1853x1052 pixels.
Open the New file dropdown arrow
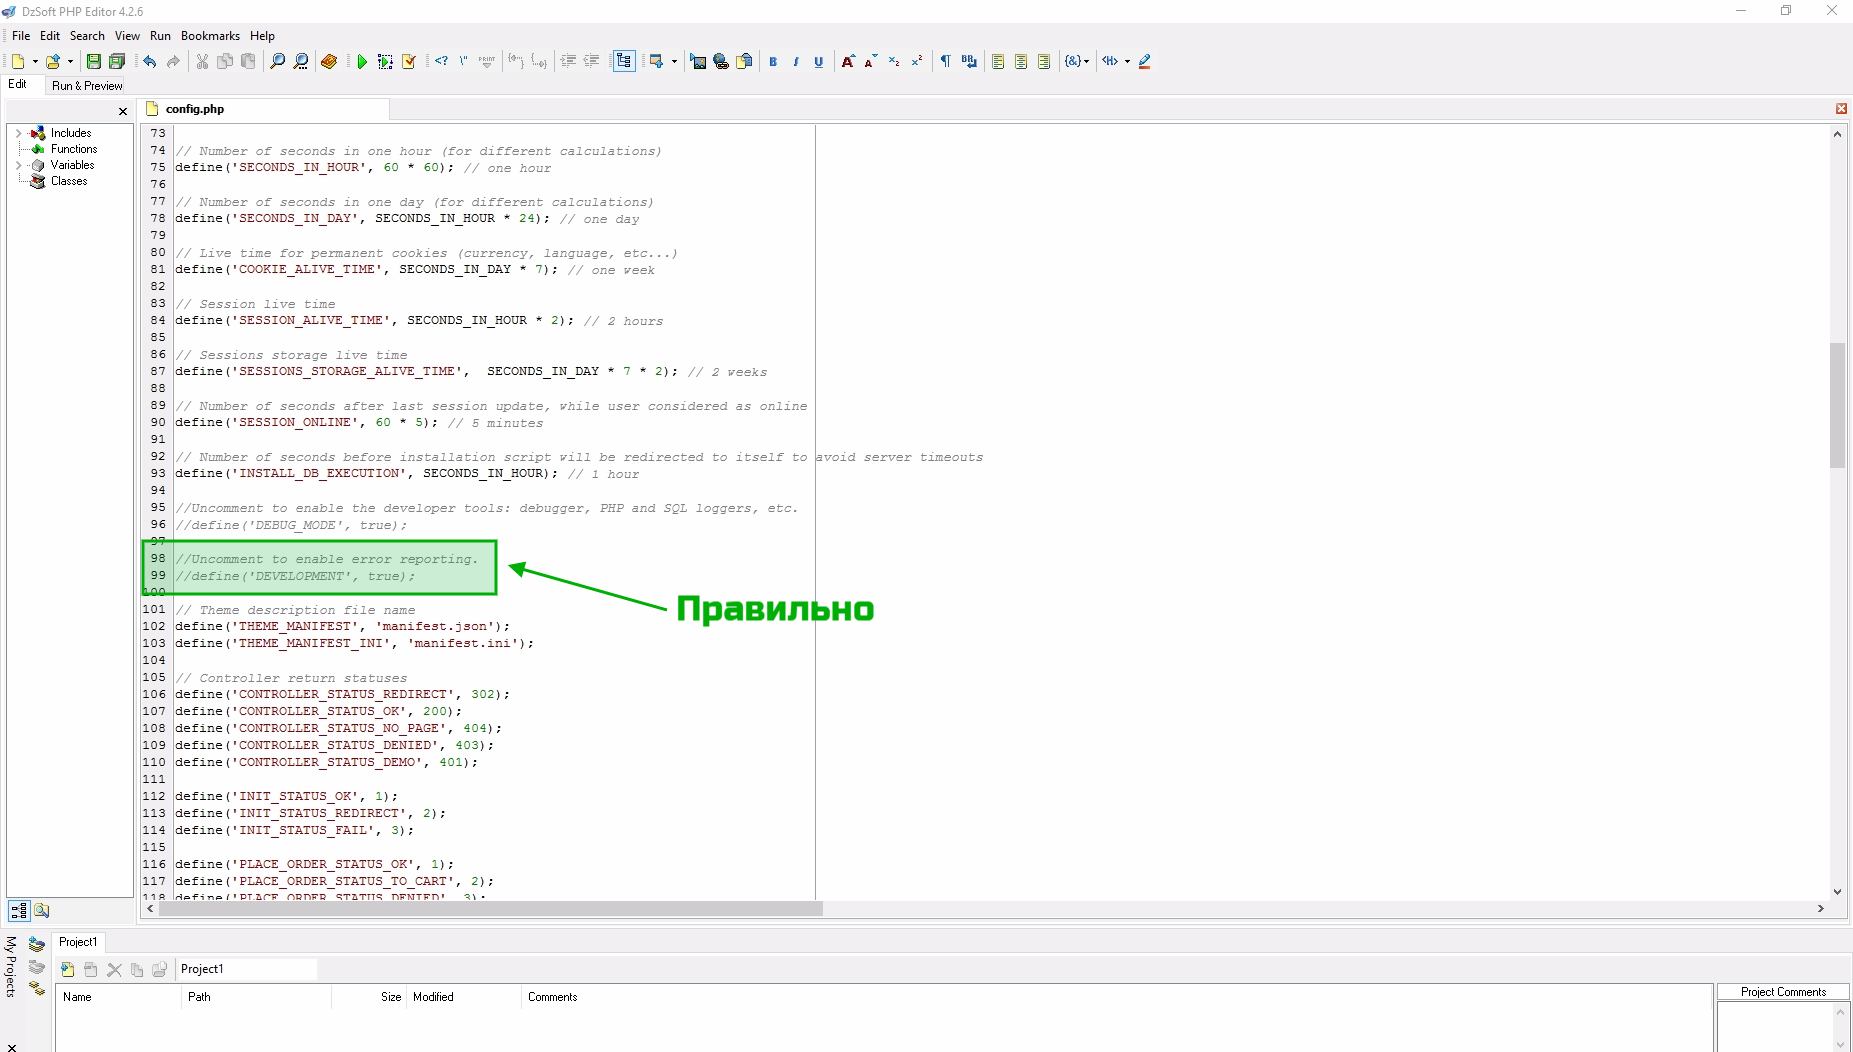(x=35, y=61)
